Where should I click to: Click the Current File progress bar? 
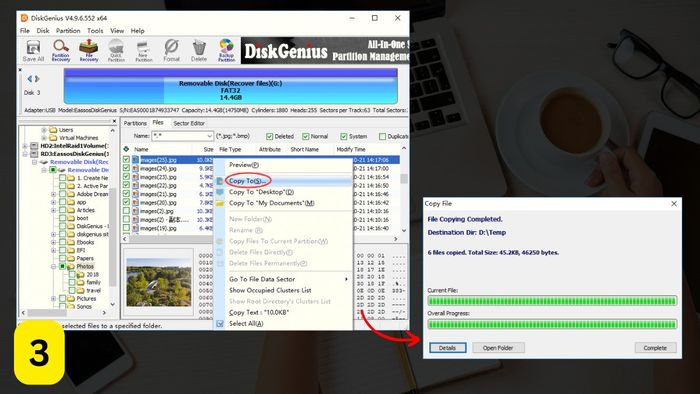click(552, 301)
